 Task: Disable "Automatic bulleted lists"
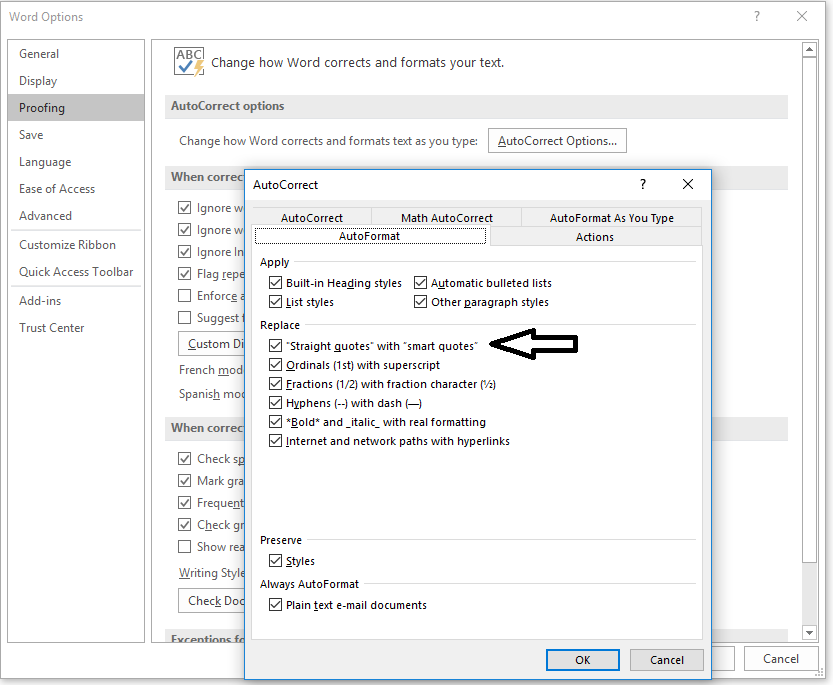[x=421, y=282]
